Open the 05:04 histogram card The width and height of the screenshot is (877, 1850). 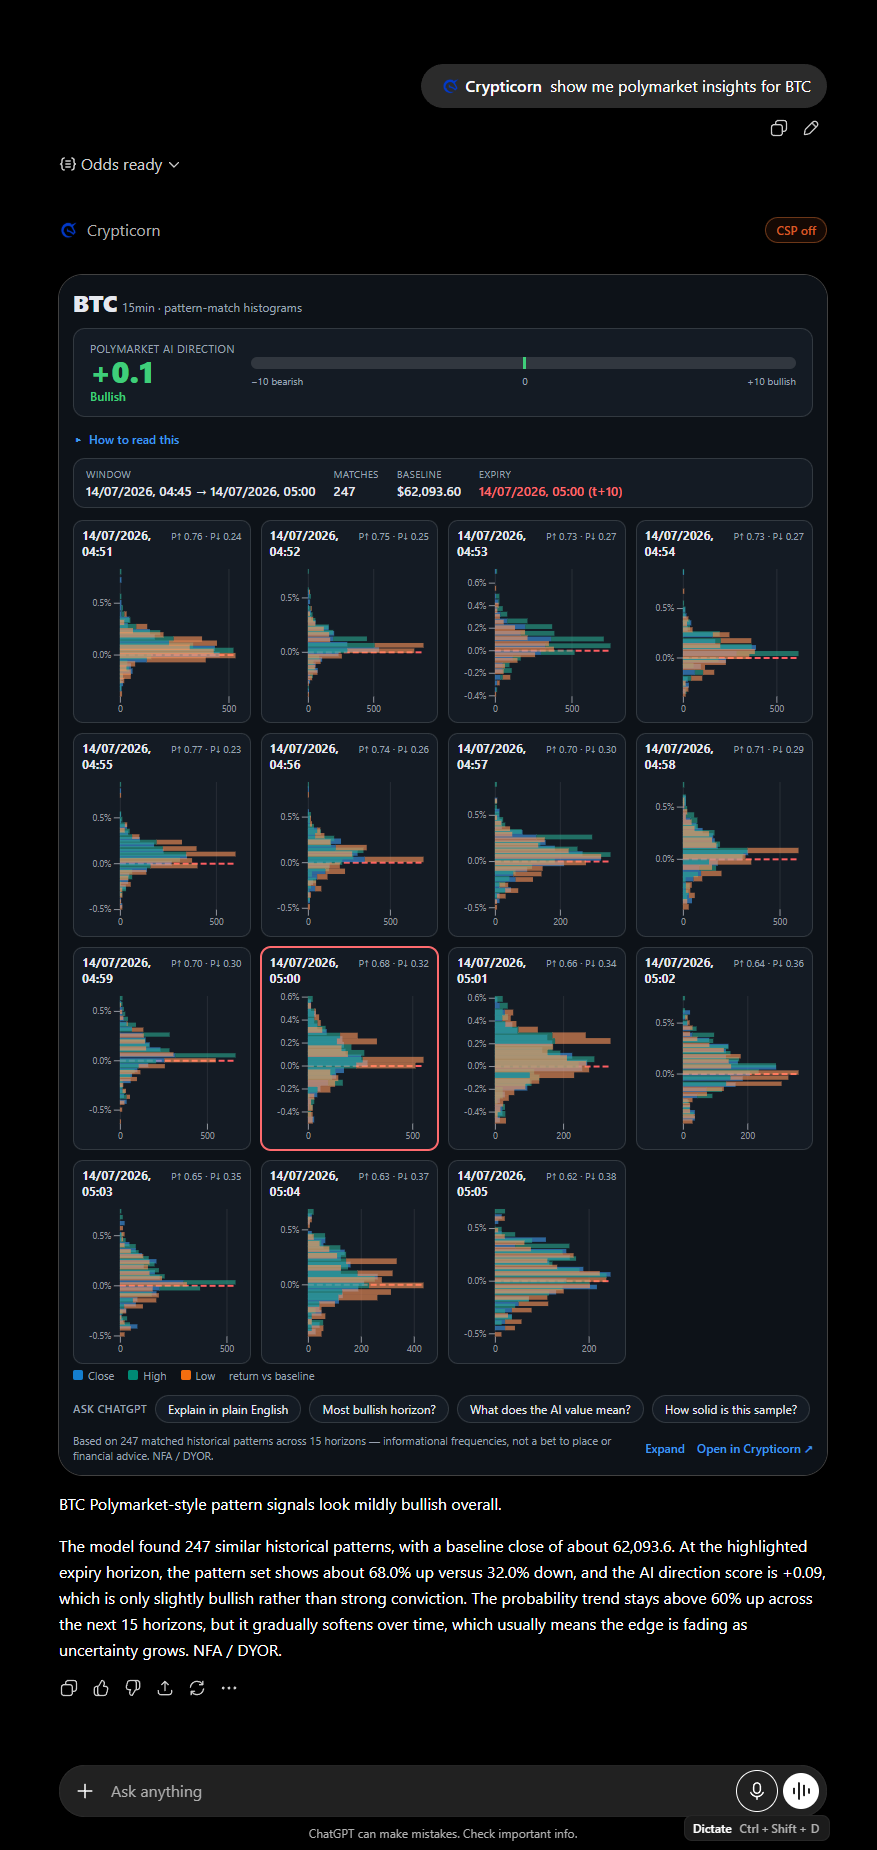[x=349, y=1262]
